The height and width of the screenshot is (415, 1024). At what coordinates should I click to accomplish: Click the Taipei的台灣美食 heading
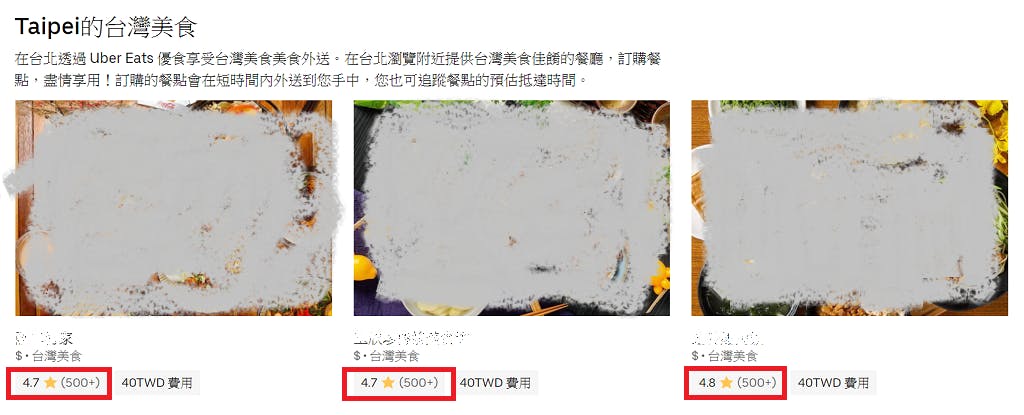pos(106,27)
